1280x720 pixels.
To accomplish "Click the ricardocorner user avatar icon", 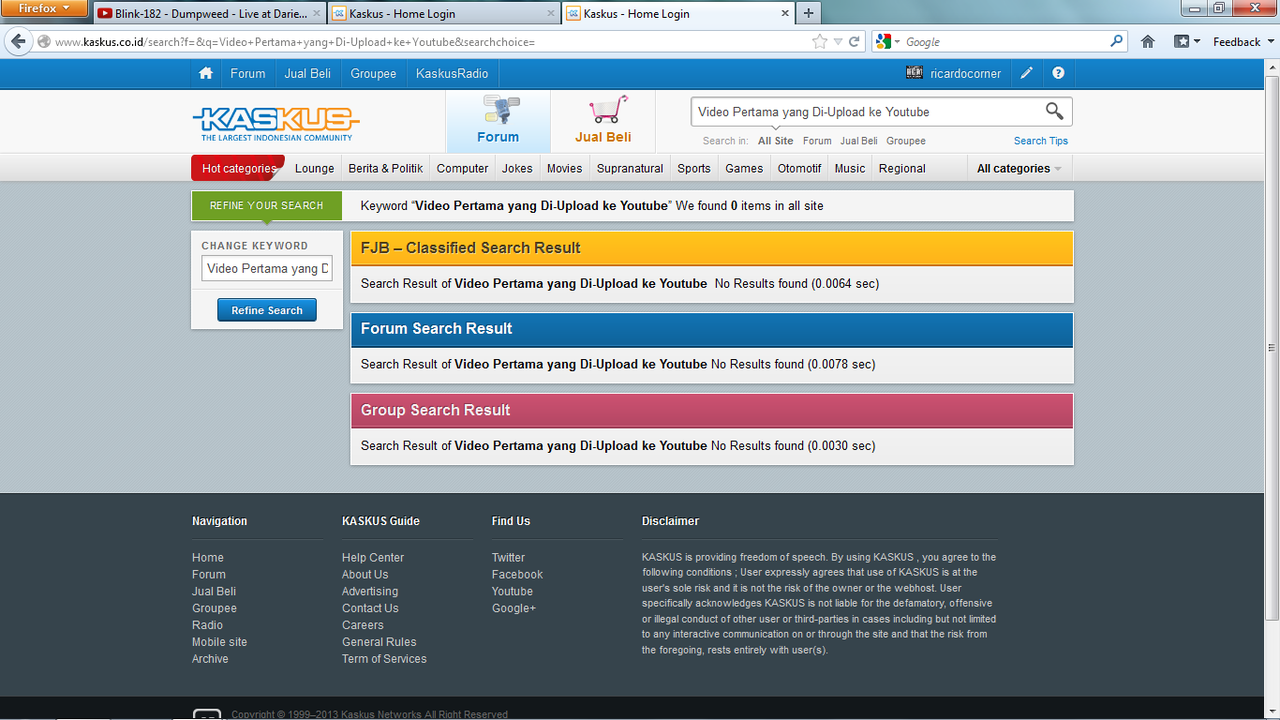I will tap(914, 73).
